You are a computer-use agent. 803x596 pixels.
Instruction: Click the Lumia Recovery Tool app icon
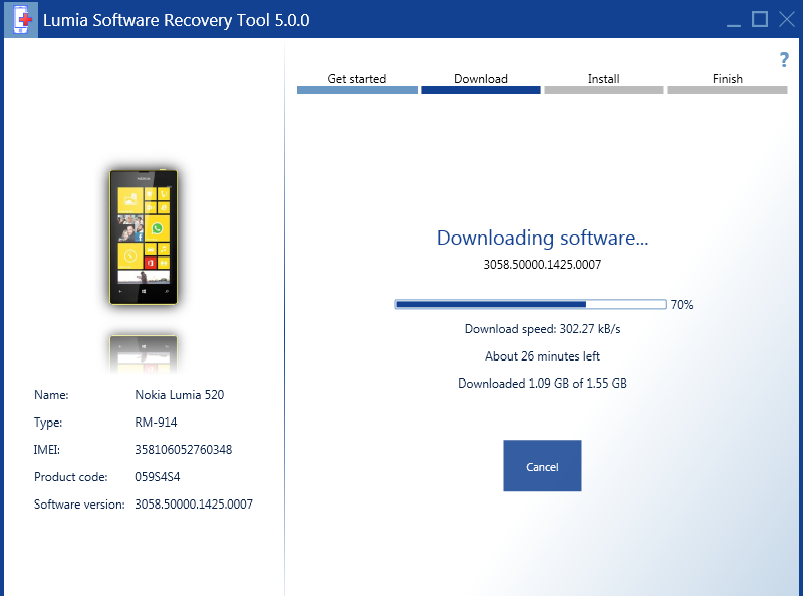[x=22, y=19]
